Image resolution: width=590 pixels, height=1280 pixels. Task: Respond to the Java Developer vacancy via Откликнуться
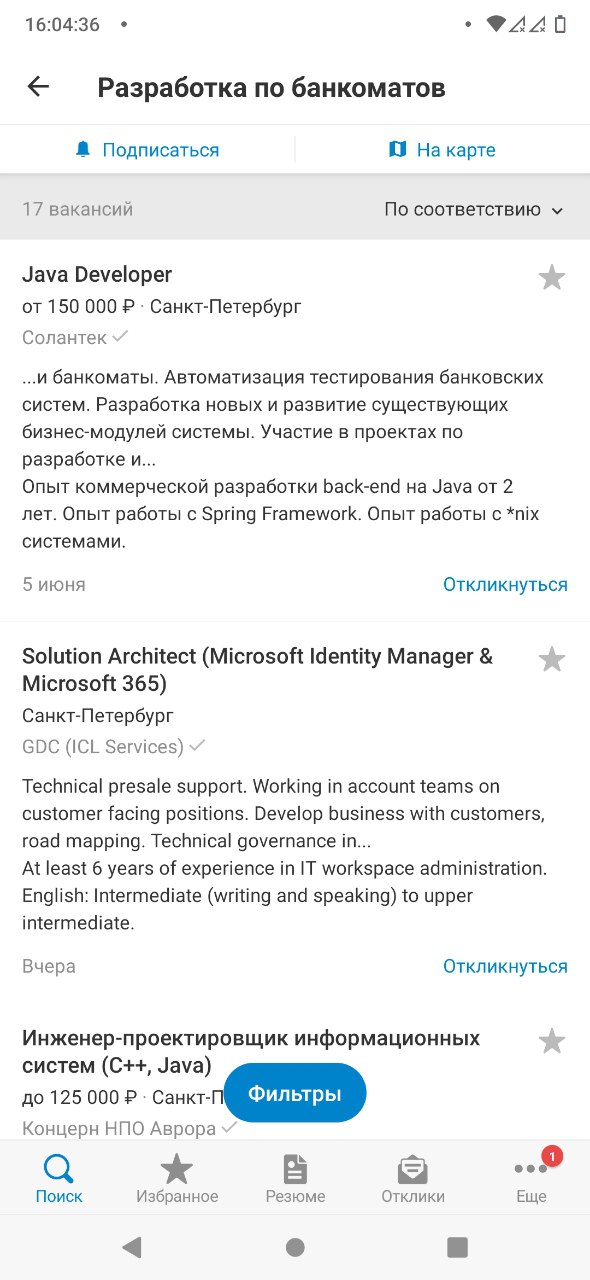tap(505, 585)
